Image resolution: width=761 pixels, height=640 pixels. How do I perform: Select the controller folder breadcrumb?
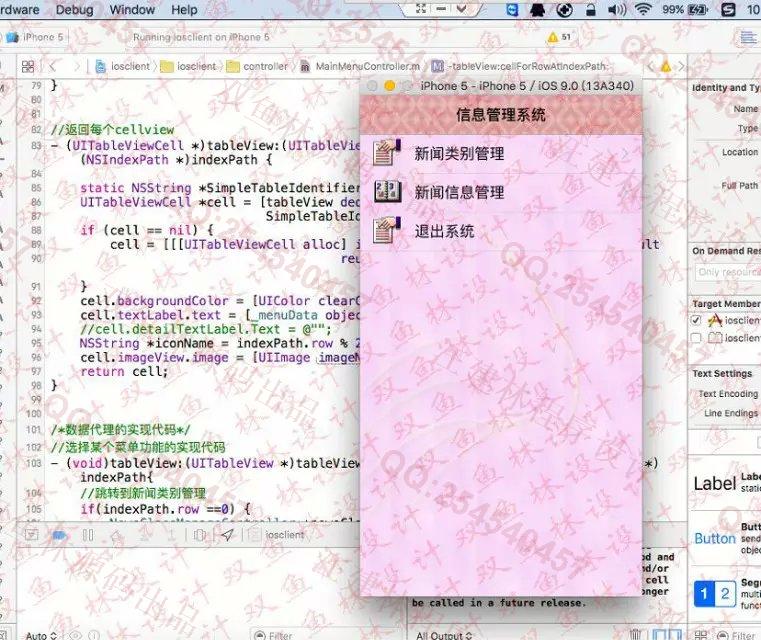(x=257, y=66)
